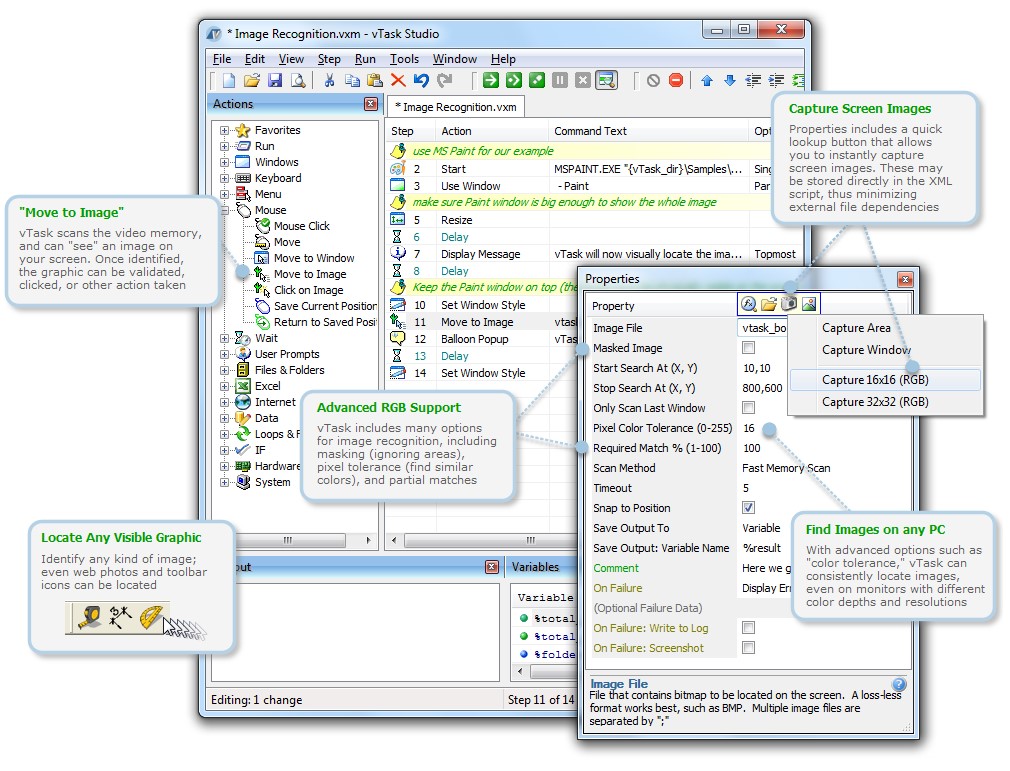Screen dimensions: 1010x771
Task: Select Click on Image in Actions tree
Action: [309, 290]
